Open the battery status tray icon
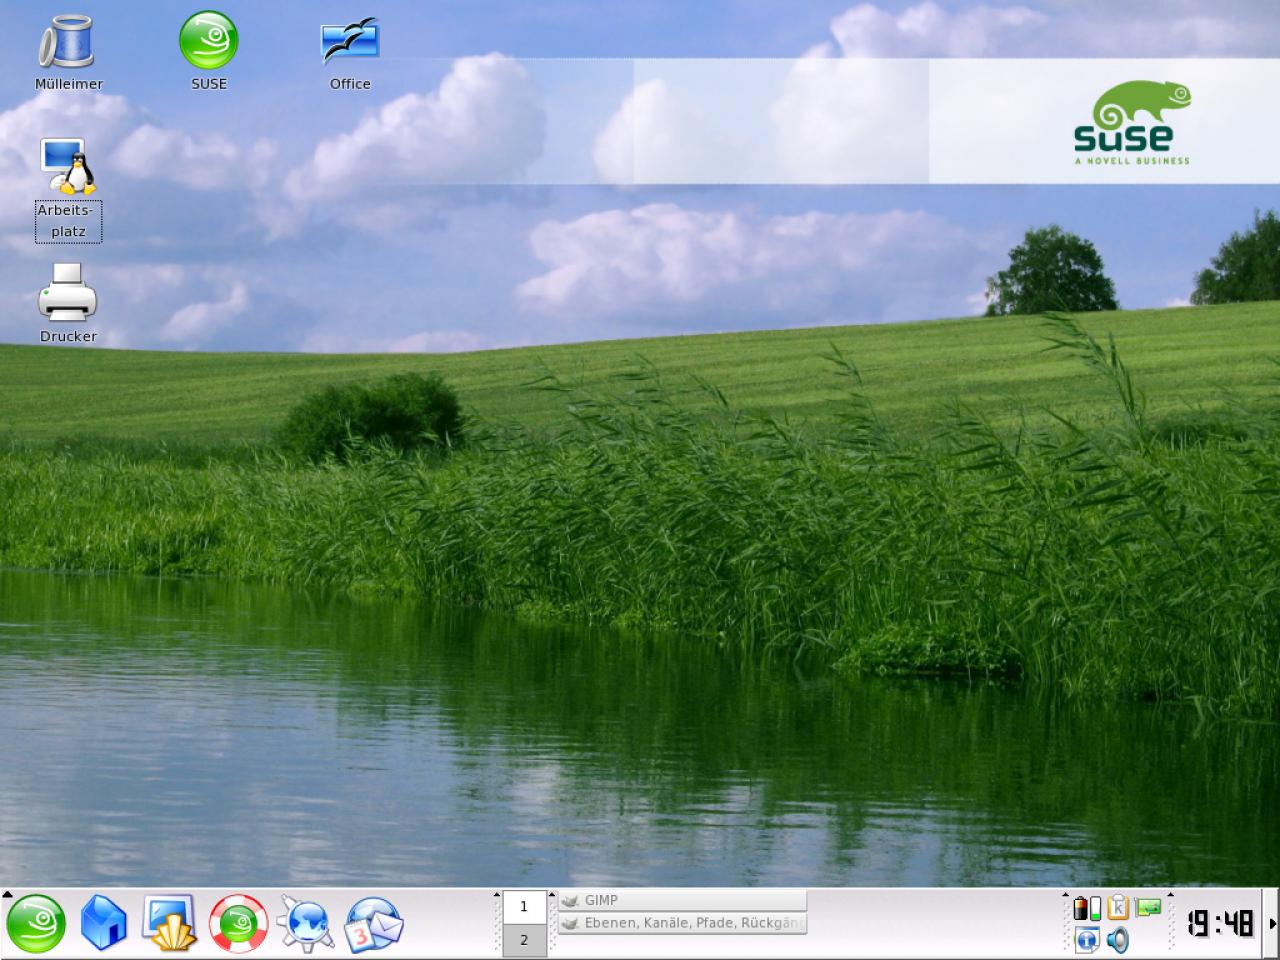 click(1087, 908)
